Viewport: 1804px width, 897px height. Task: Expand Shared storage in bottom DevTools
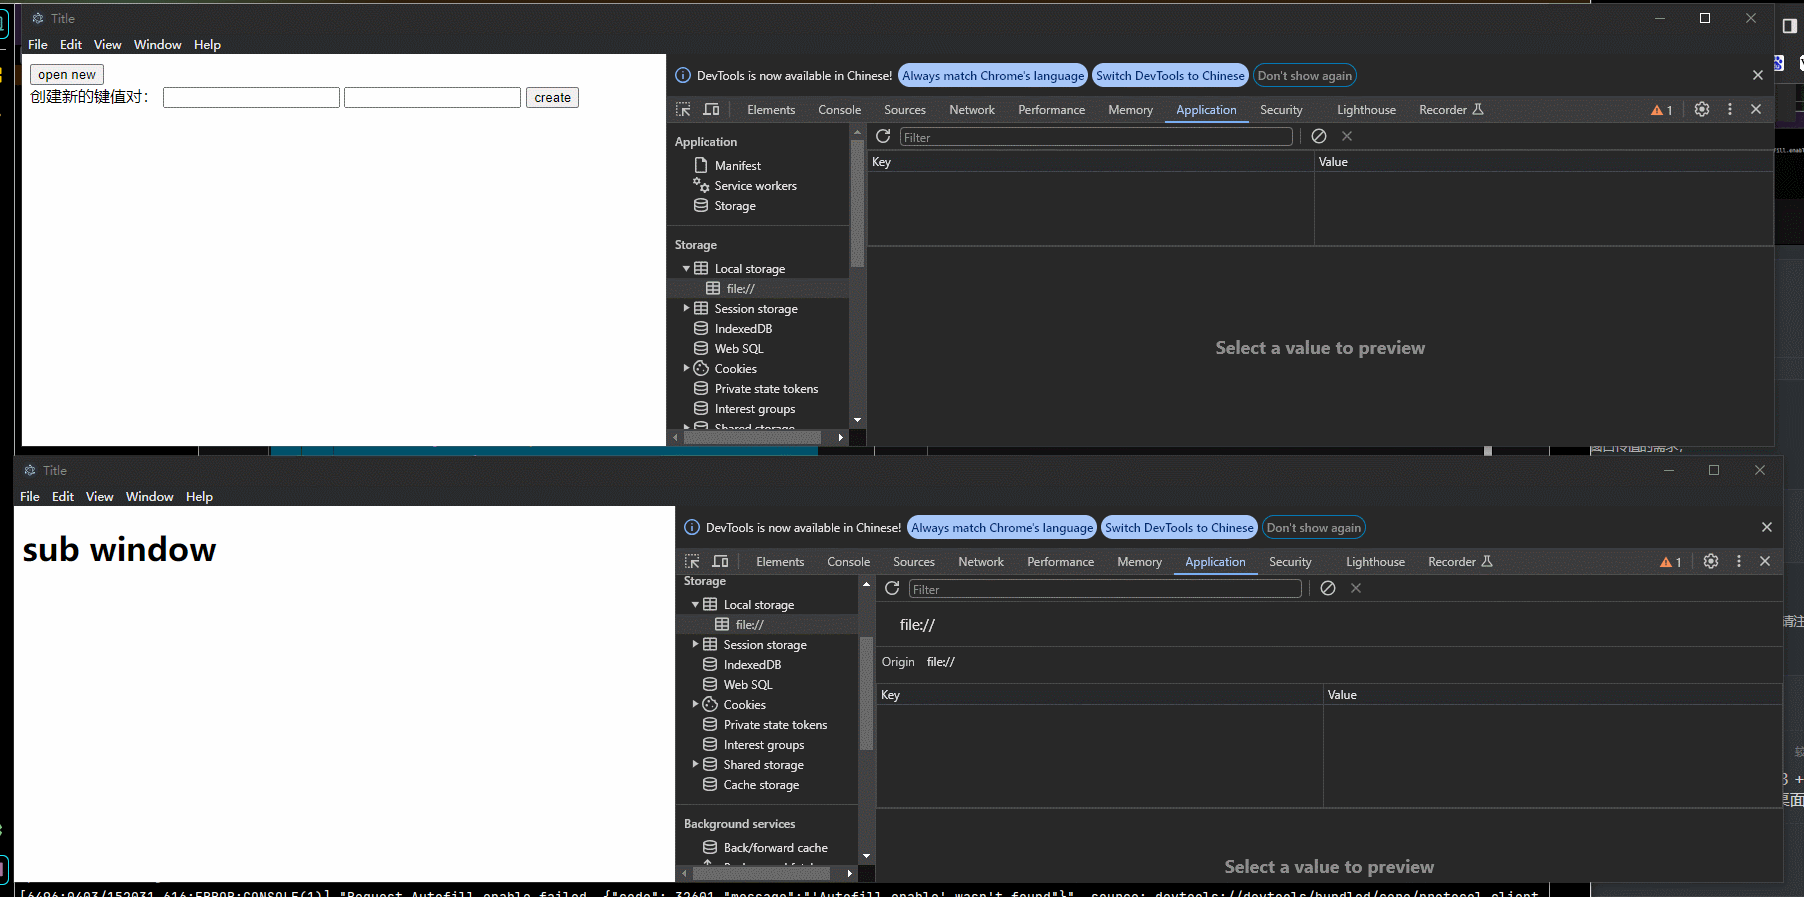coord(696,765)
